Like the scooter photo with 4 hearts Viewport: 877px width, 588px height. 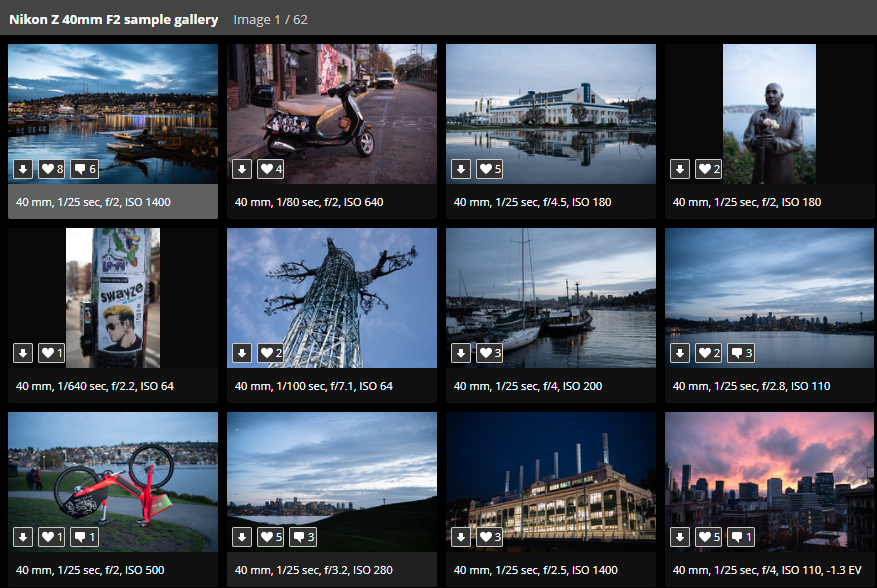pos(270,168)
